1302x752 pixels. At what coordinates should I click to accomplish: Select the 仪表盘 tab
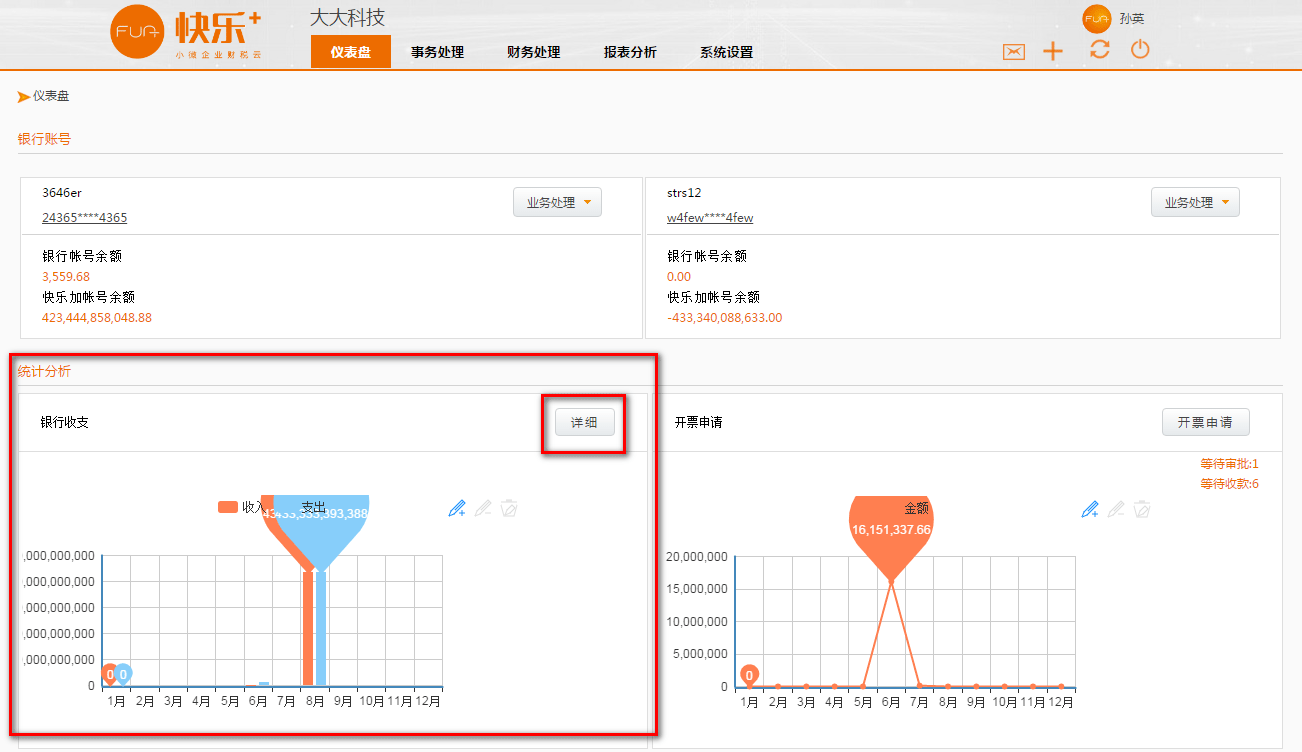351,52
